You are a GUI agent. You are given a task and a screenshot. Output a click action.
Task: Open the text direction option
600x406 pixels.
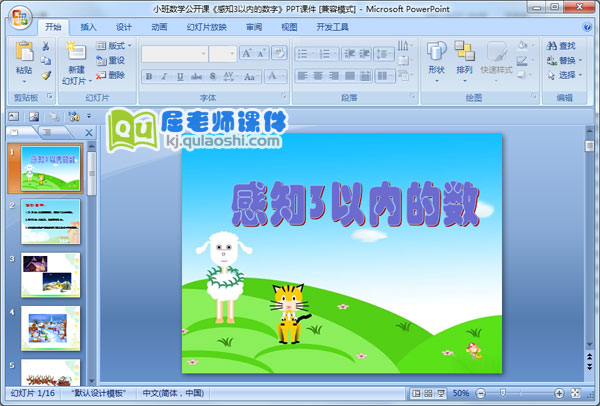[405, 46]
